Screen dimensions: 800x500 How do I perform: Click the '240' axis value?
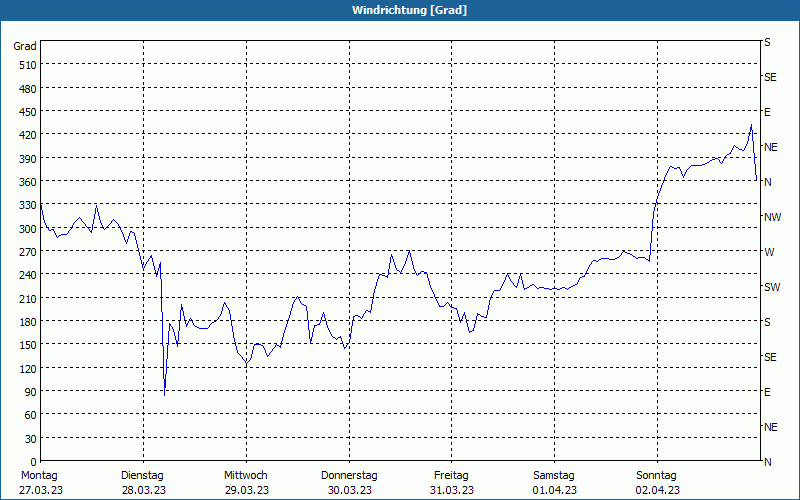[28, 275]
